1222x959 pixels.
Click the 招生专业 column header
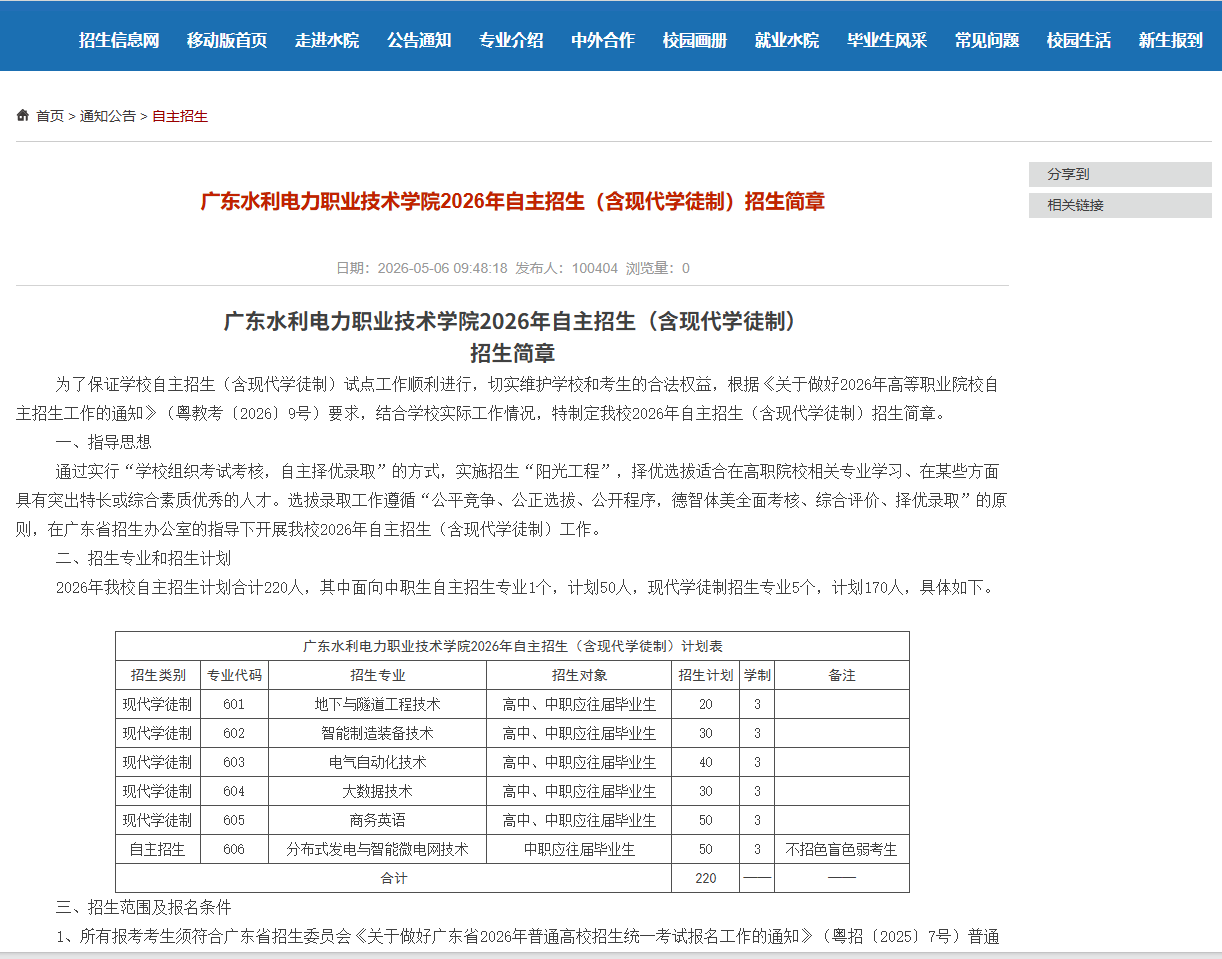coord(378,675)
